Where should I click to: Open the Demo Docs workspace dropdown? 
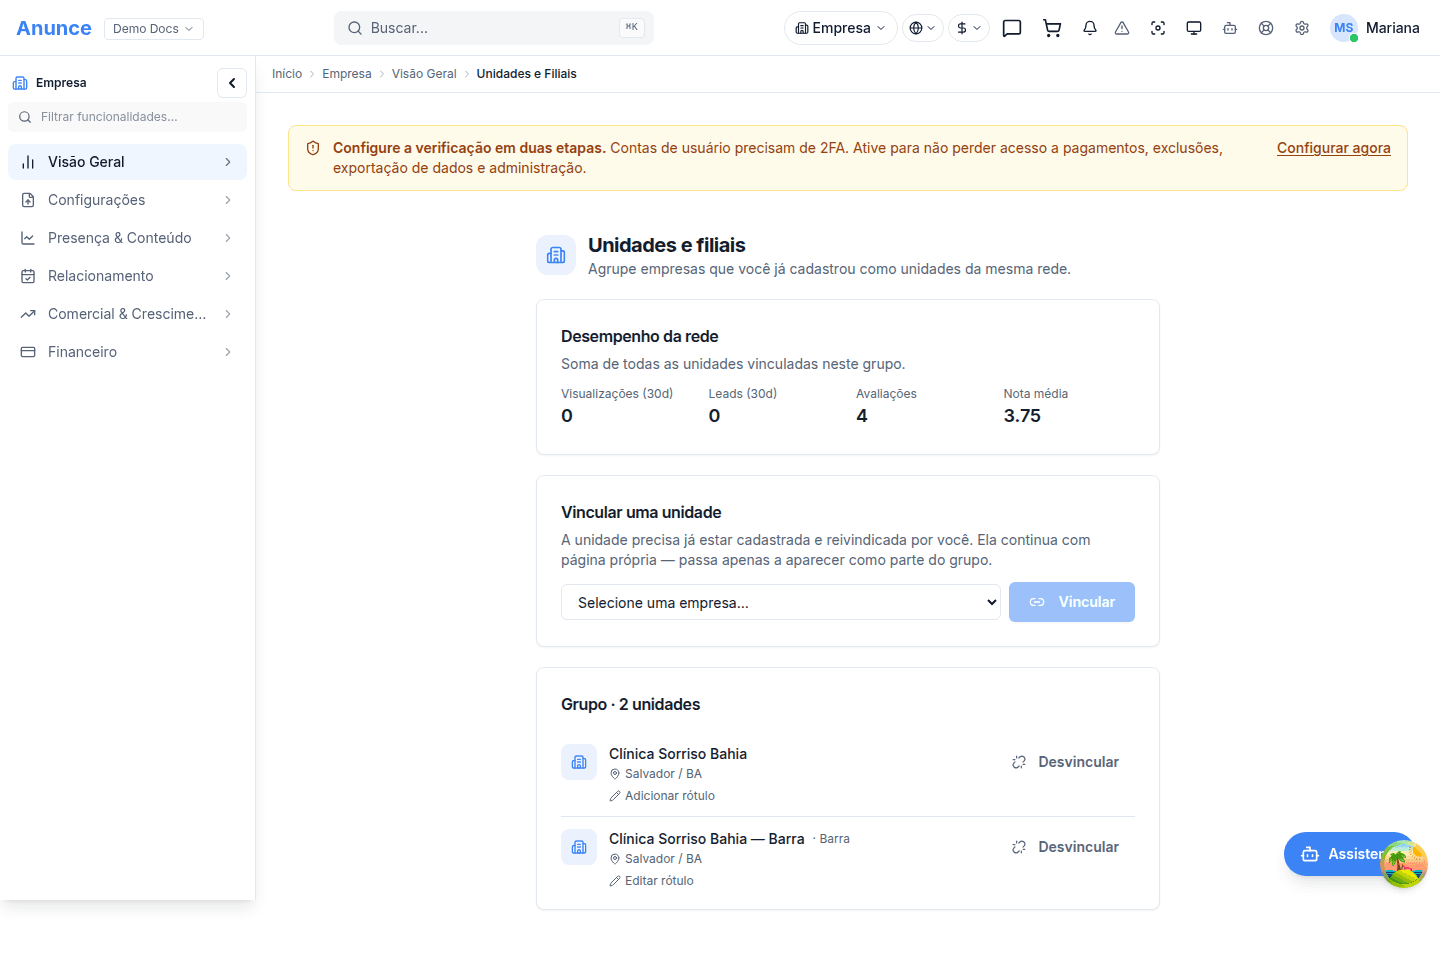[154, 28]
